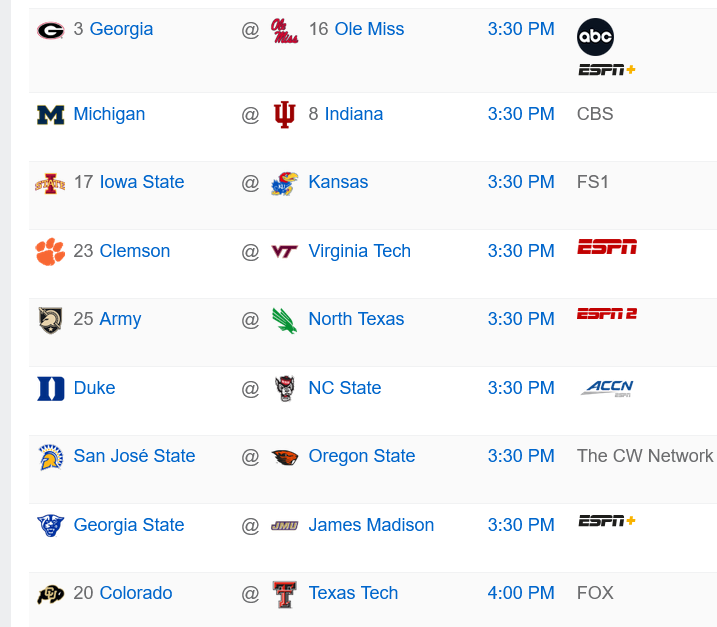Click the Ole Miss team logo
This screenshot has height=627, width=717.
click(285, 30)
